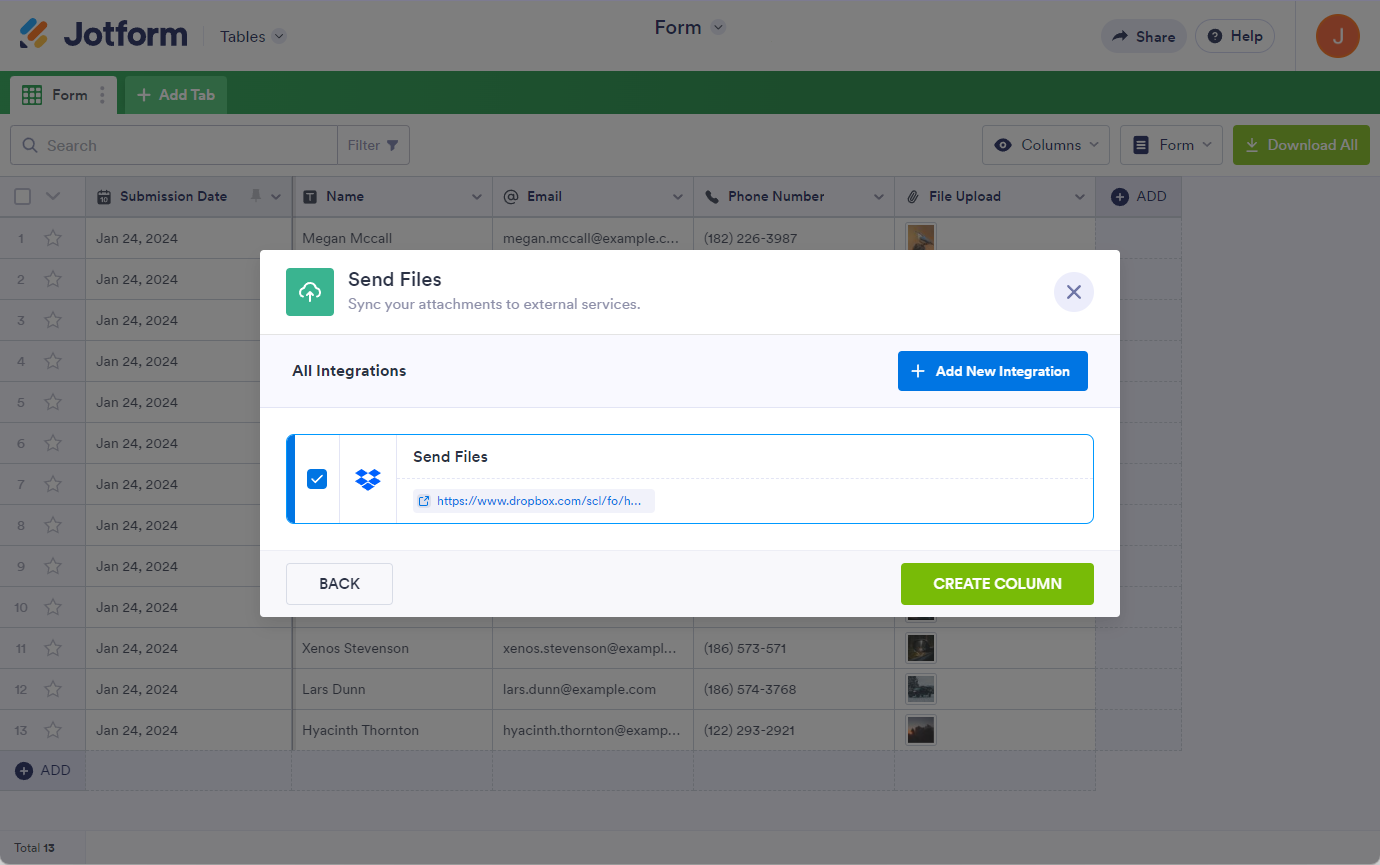
Task: Click the Add Tab tab
Action: (176, 95)
